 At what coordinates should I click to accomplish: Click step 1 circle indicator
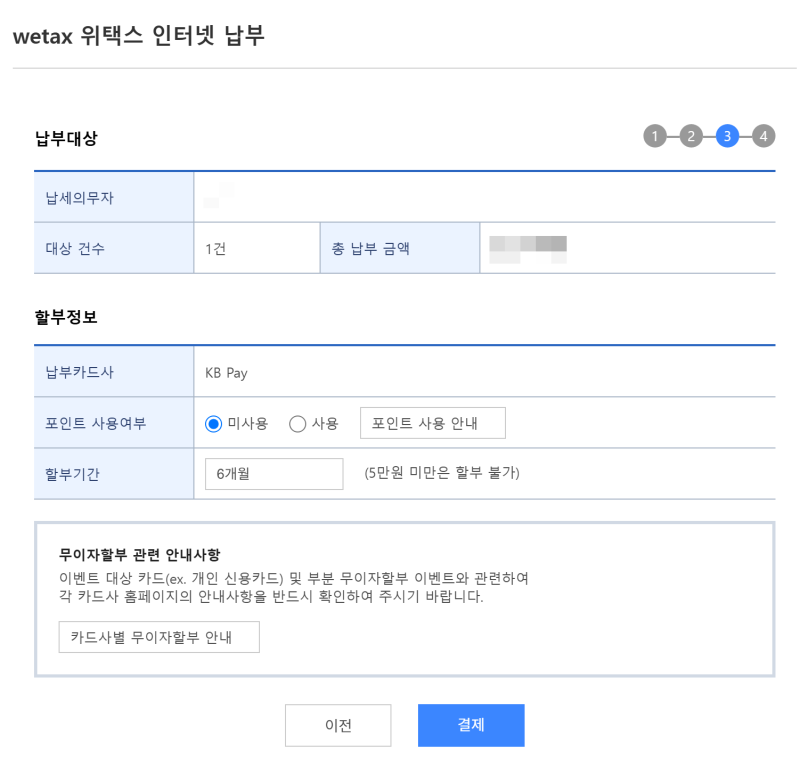click(655, 136)
